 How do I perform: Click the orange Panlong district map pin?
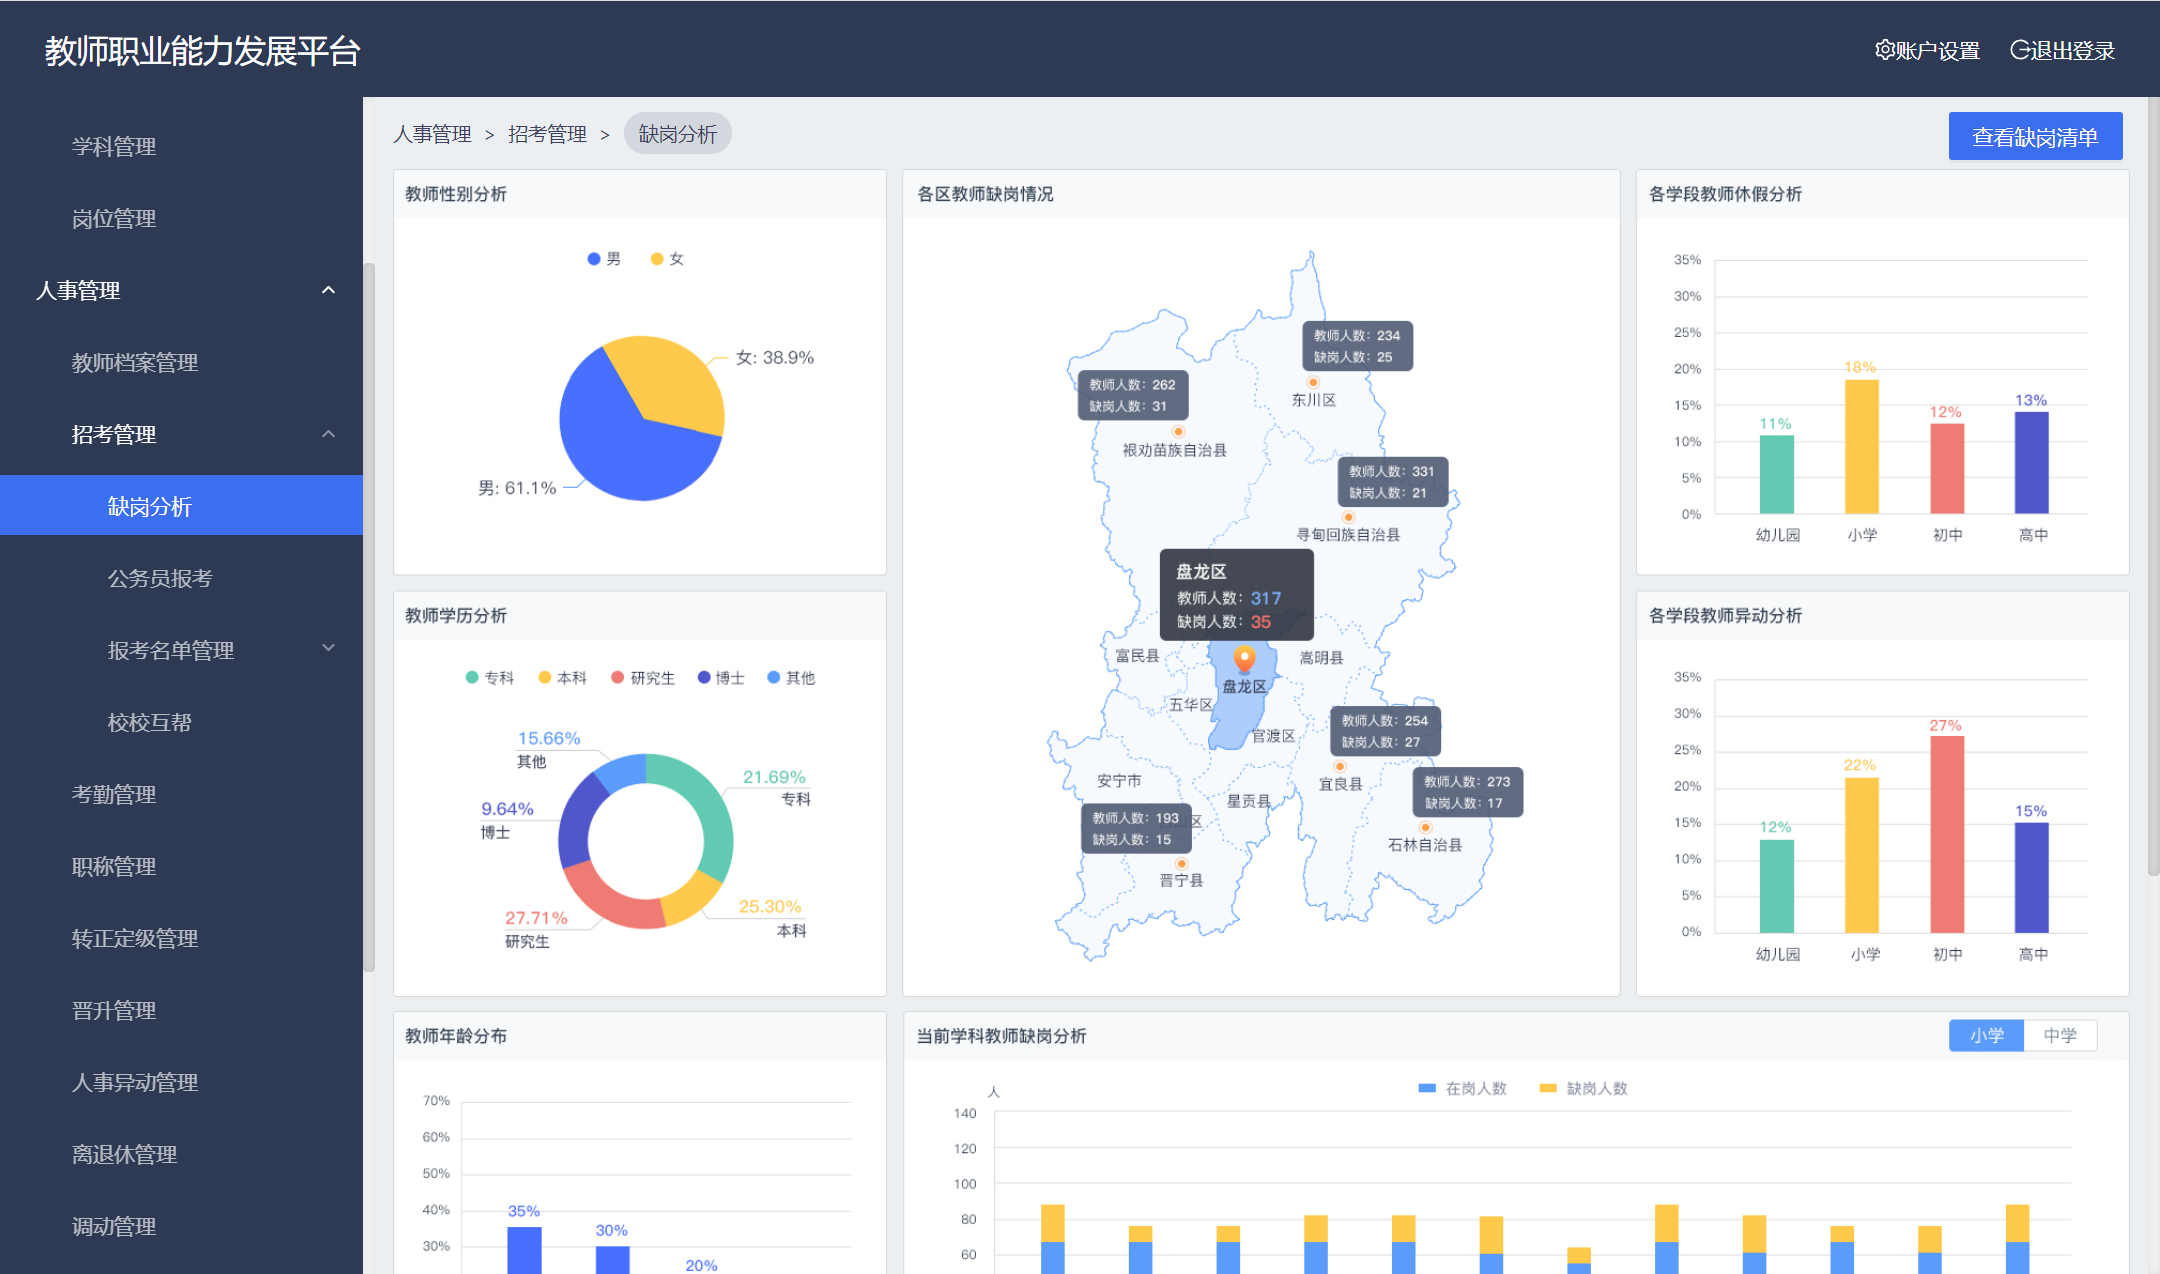tap(1244, 658)
